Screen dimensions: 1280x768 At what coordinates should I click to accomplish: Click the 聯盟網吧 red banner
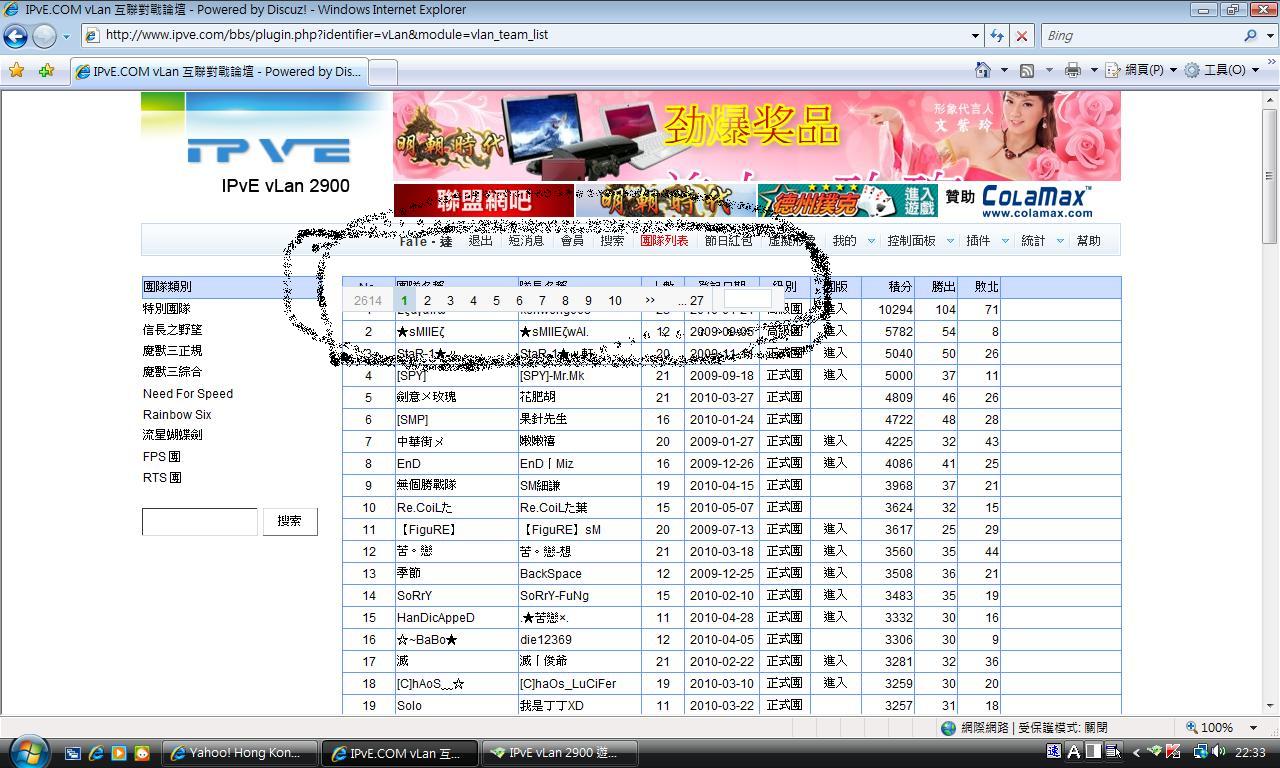(x=484, y=200)
